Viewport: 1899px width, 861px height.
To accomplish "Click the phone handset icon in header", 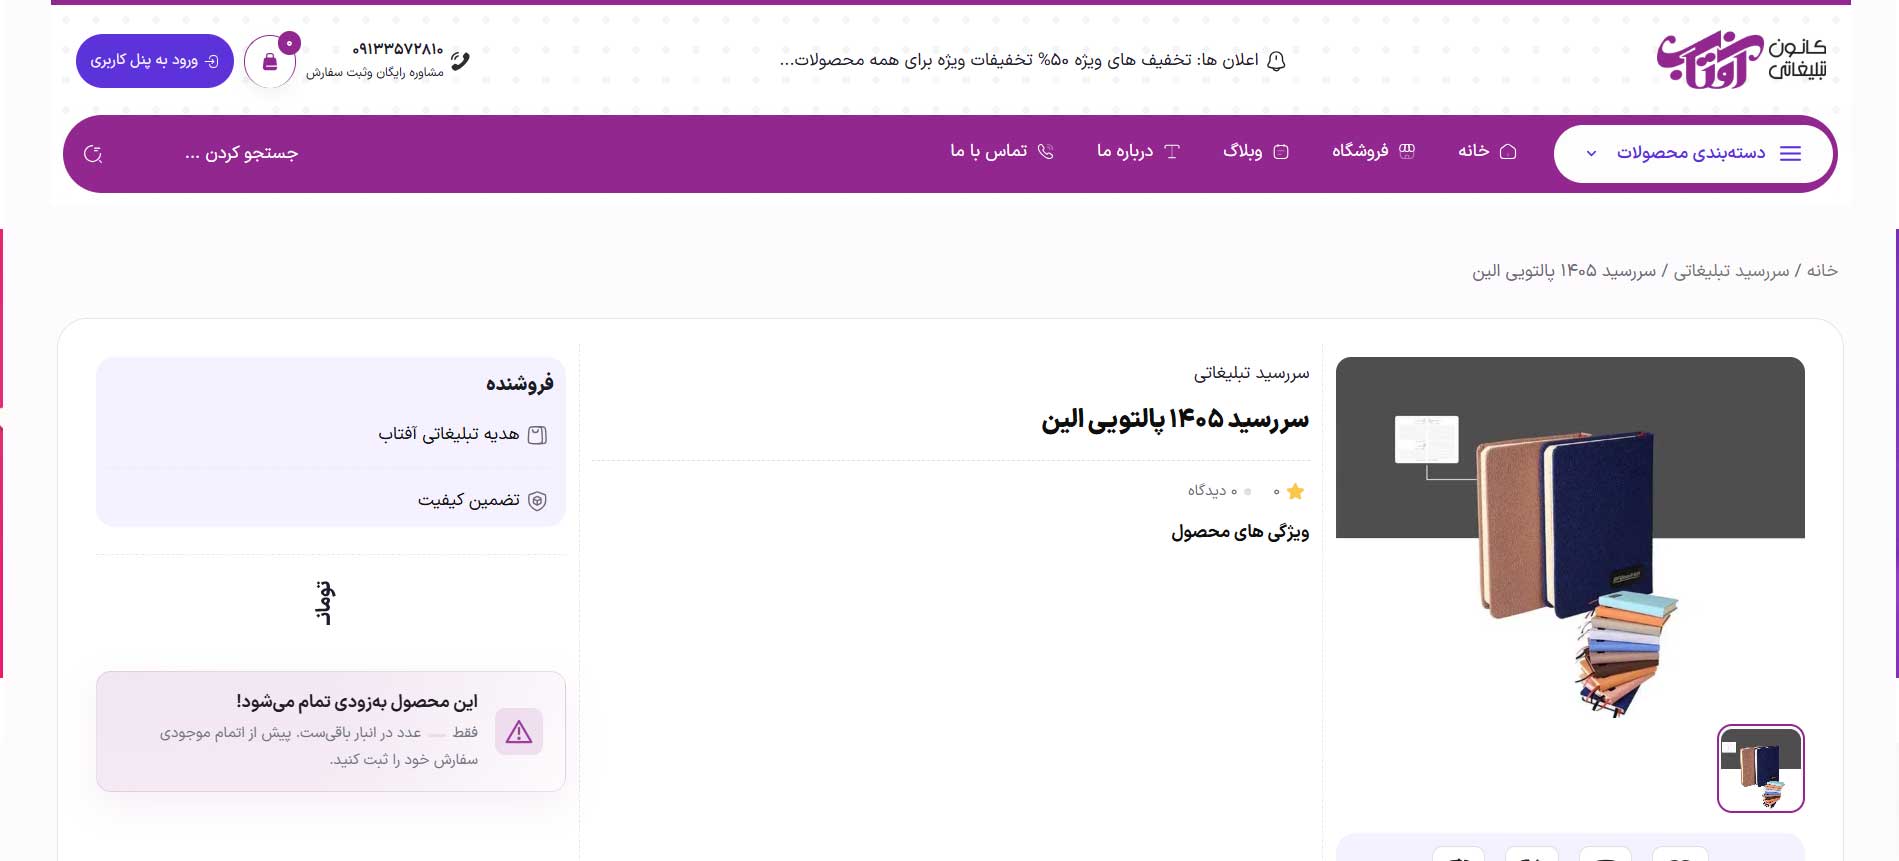I will [460, 60].
